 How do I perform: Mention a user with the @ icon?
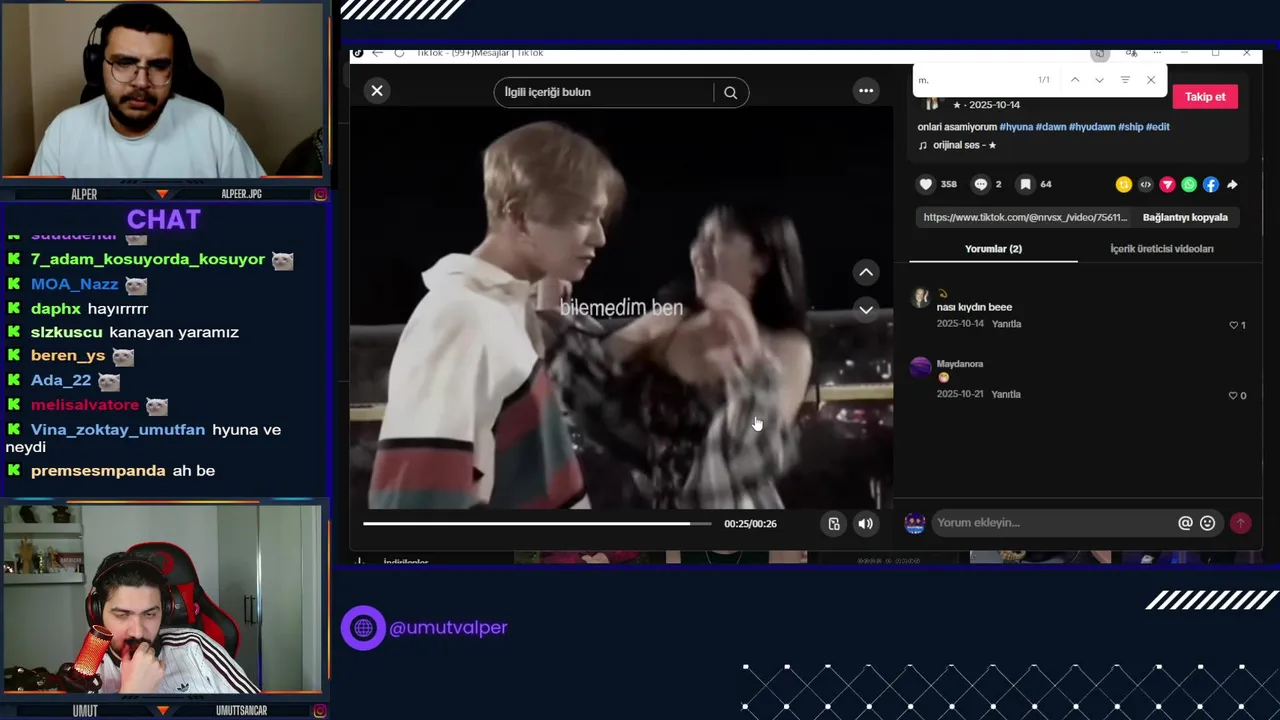1185,523
